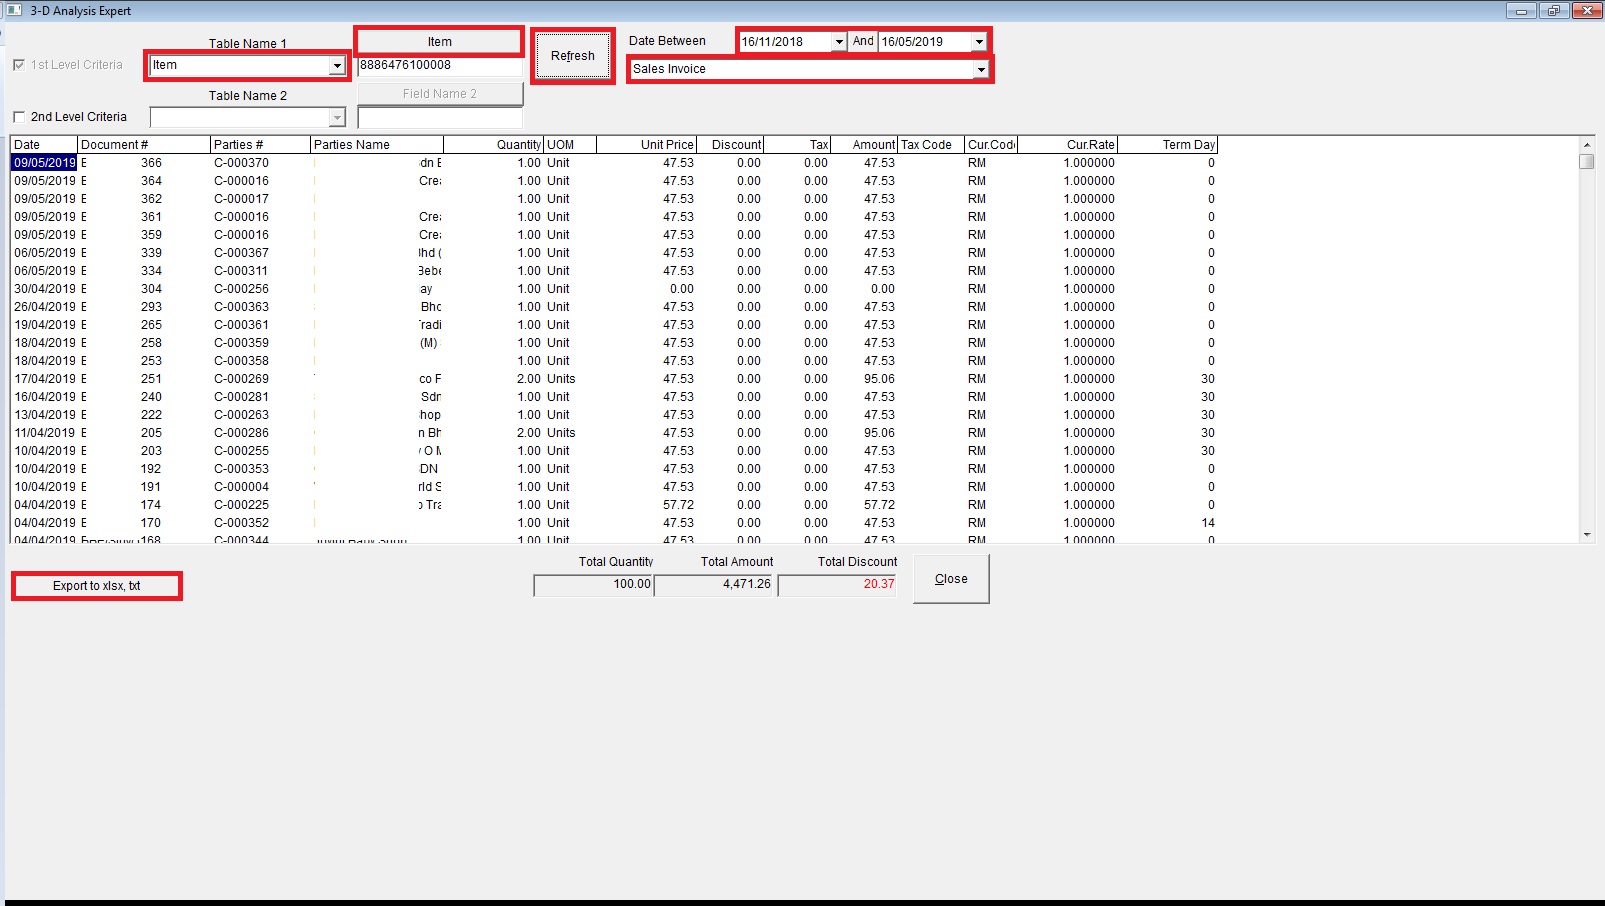
Task: Expand the Table Name 2 dropdown
Action: click(337, 118)
